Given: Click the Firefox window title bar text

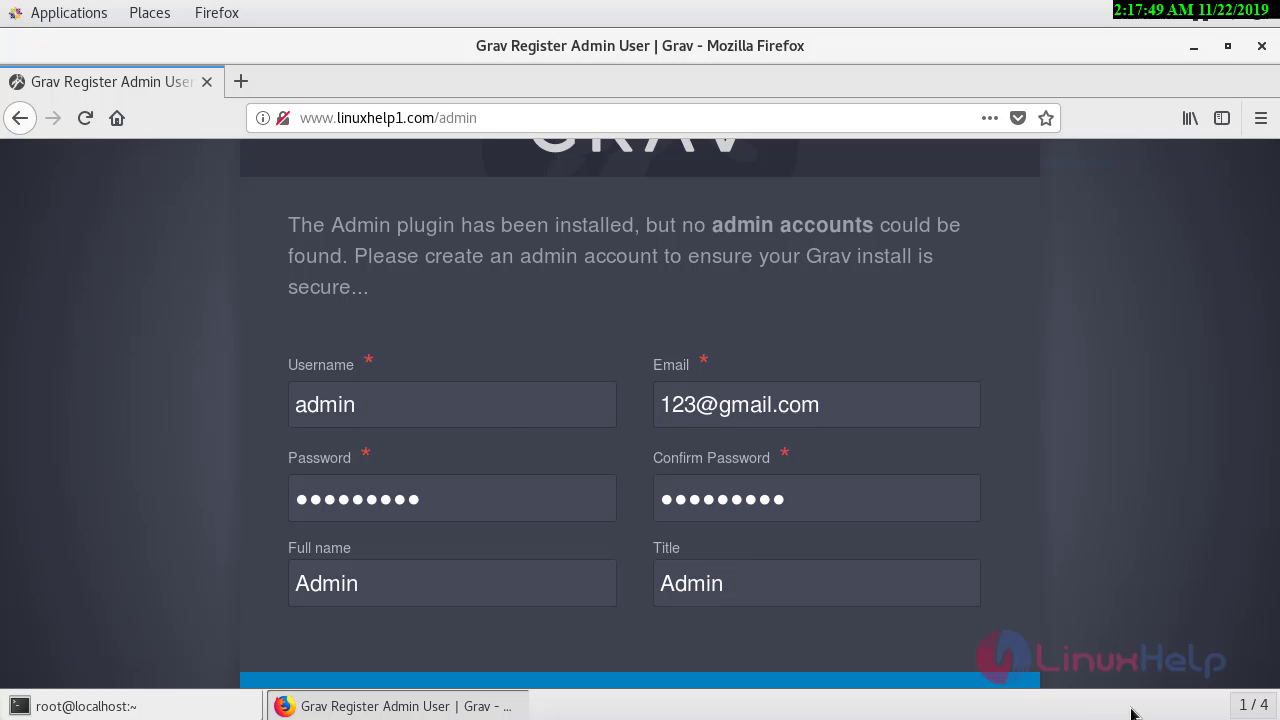Looking at the screenshot, I should click(x=640, y=46).
